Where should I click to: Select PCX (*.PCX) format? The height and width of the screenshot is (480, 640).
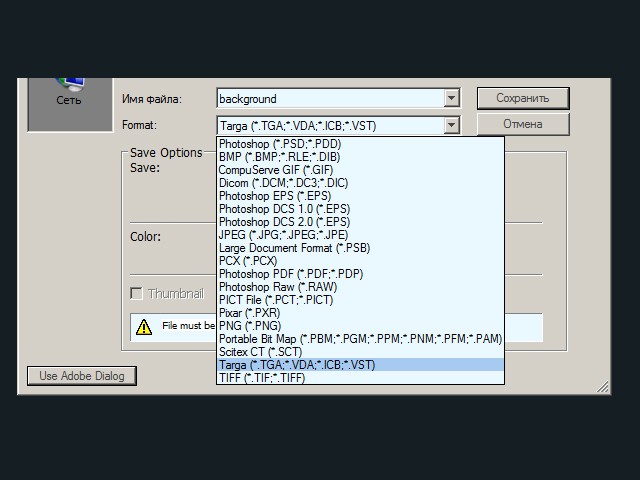click(360, 261)
